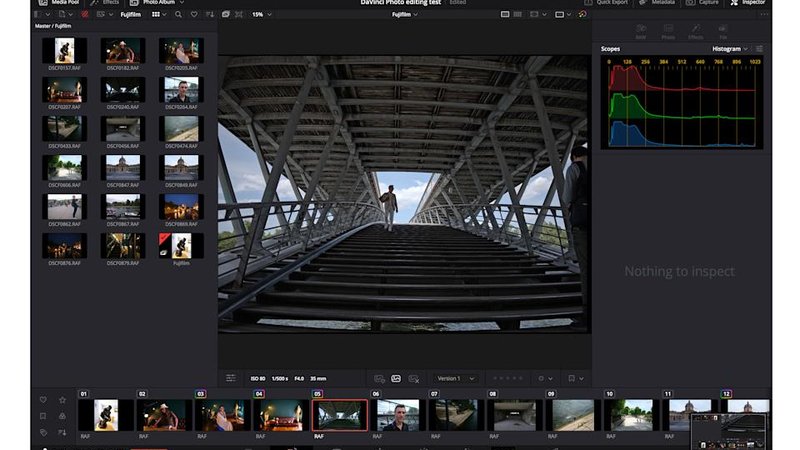Select DSCF0264.RAF portrait thumbnail

click(181, 90)
